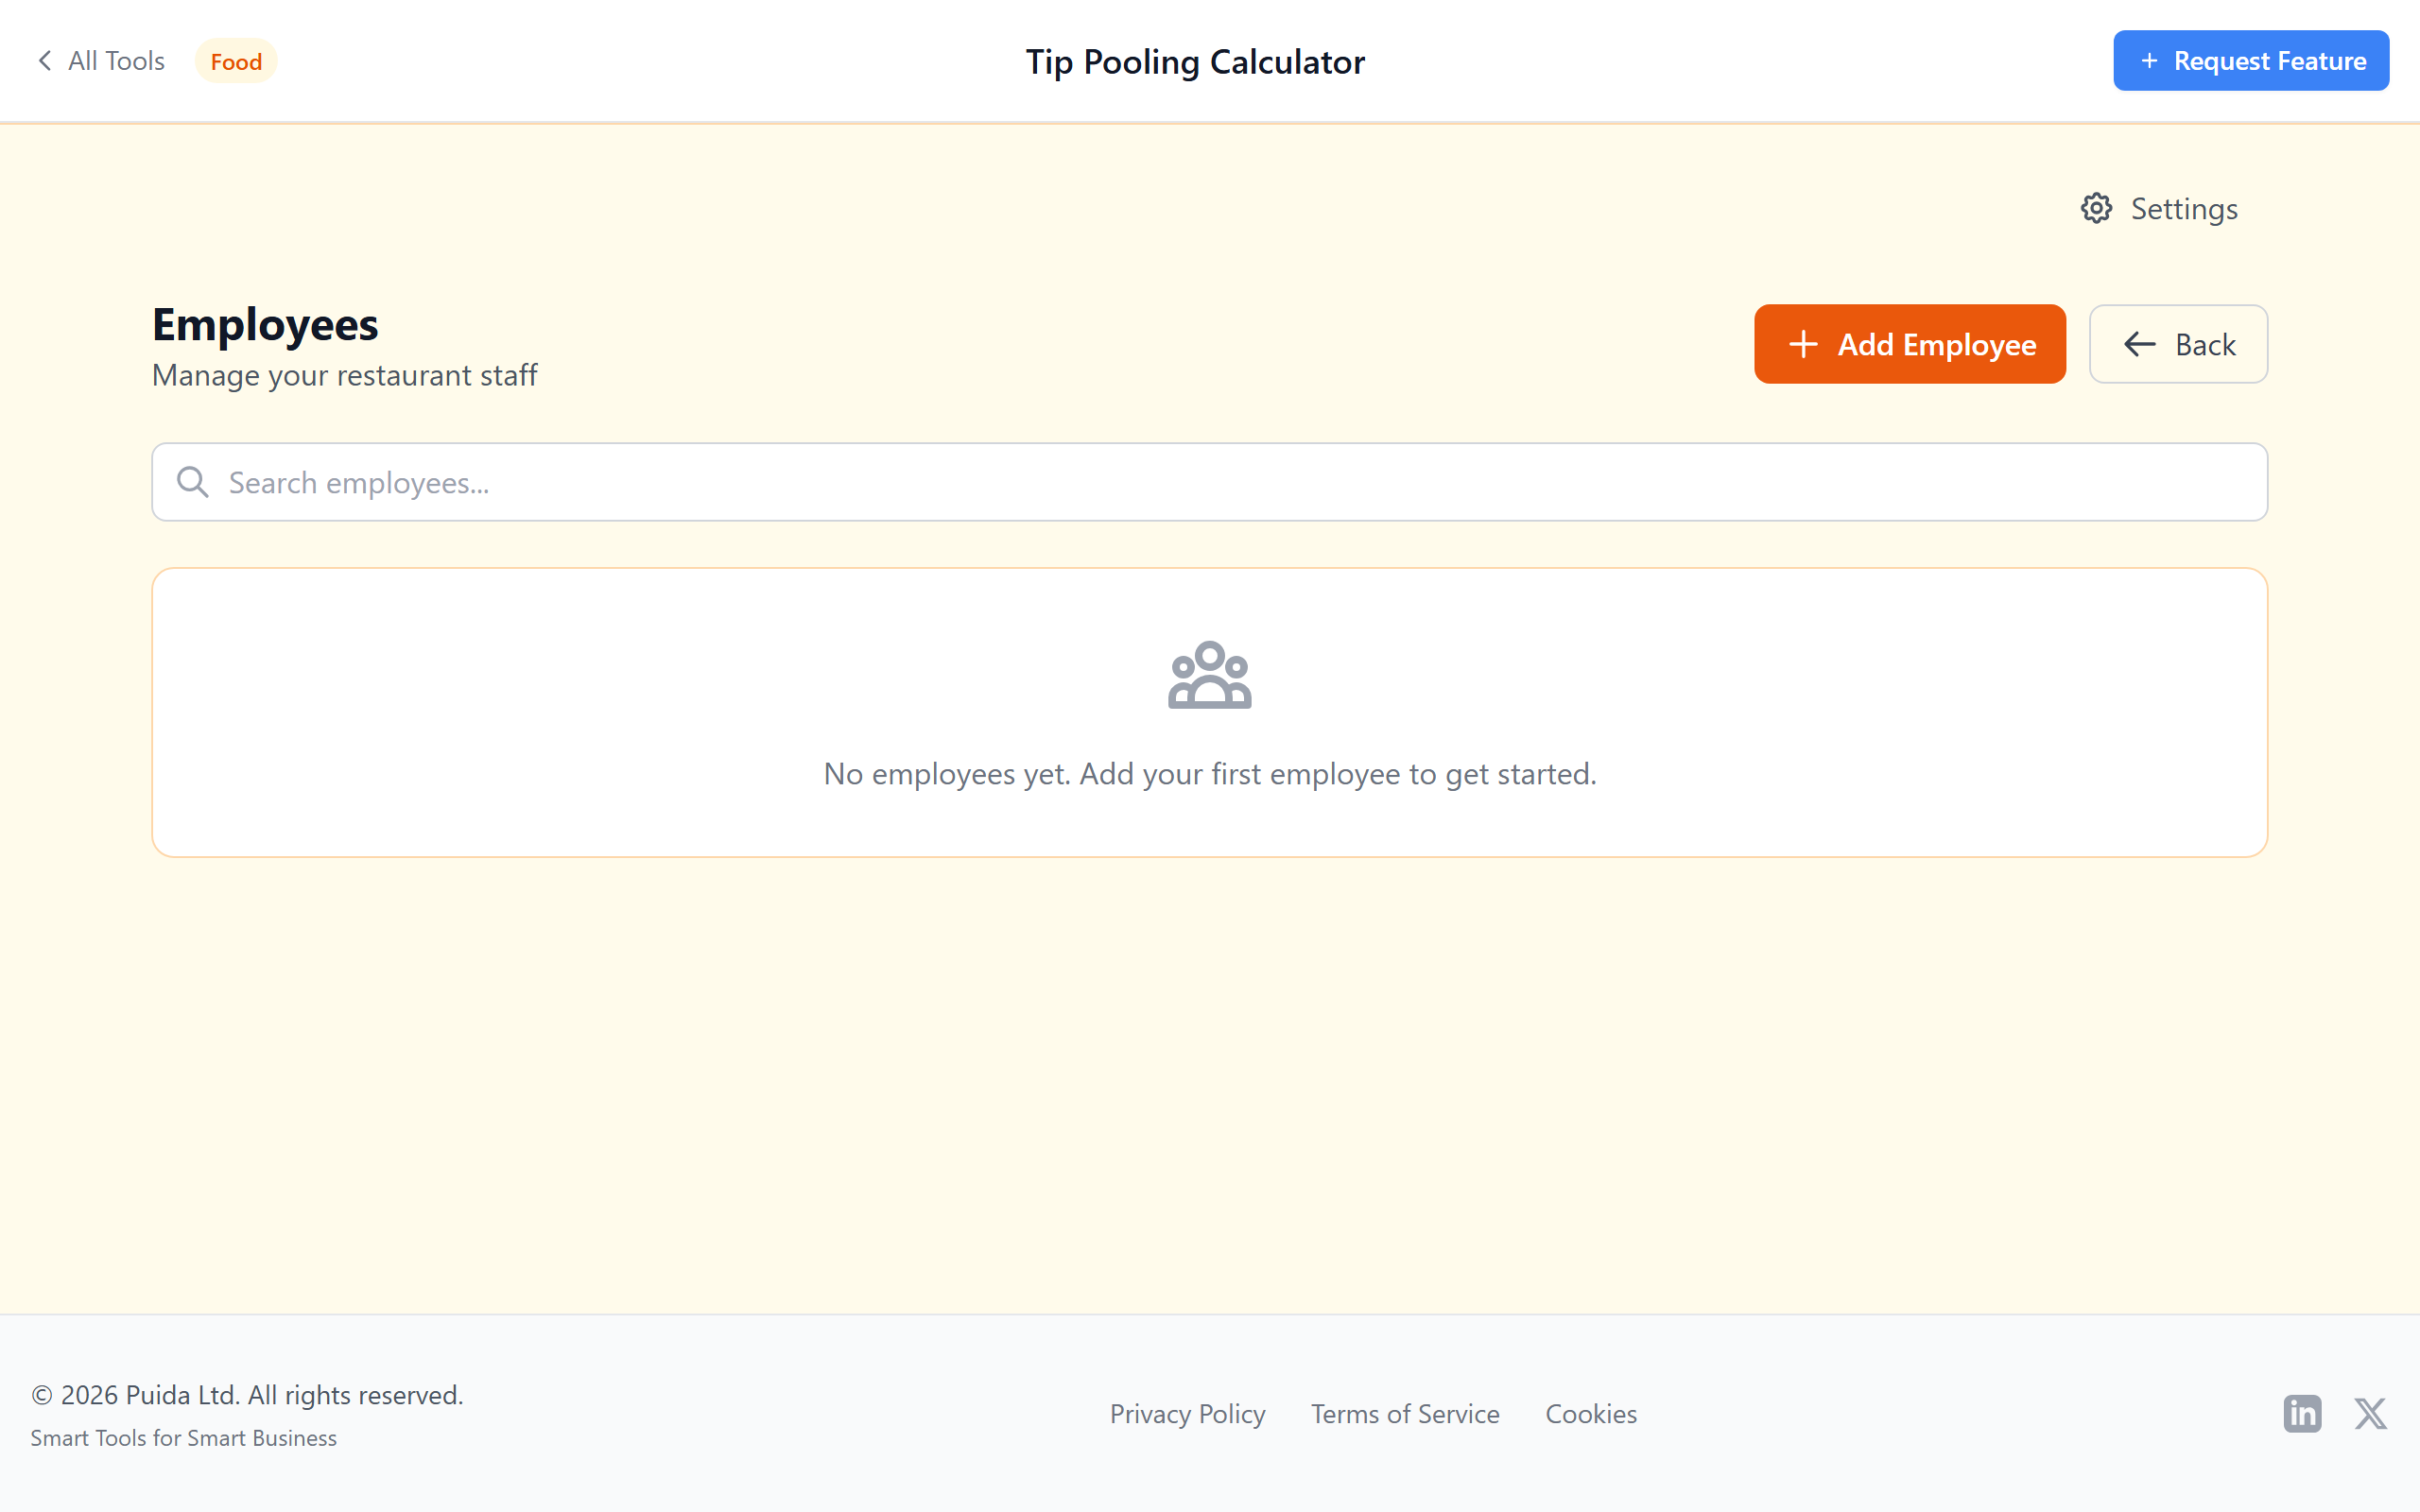Click the no employees yet message area
This screenshot has width=2420, height=1512.
pos(1209,773)
